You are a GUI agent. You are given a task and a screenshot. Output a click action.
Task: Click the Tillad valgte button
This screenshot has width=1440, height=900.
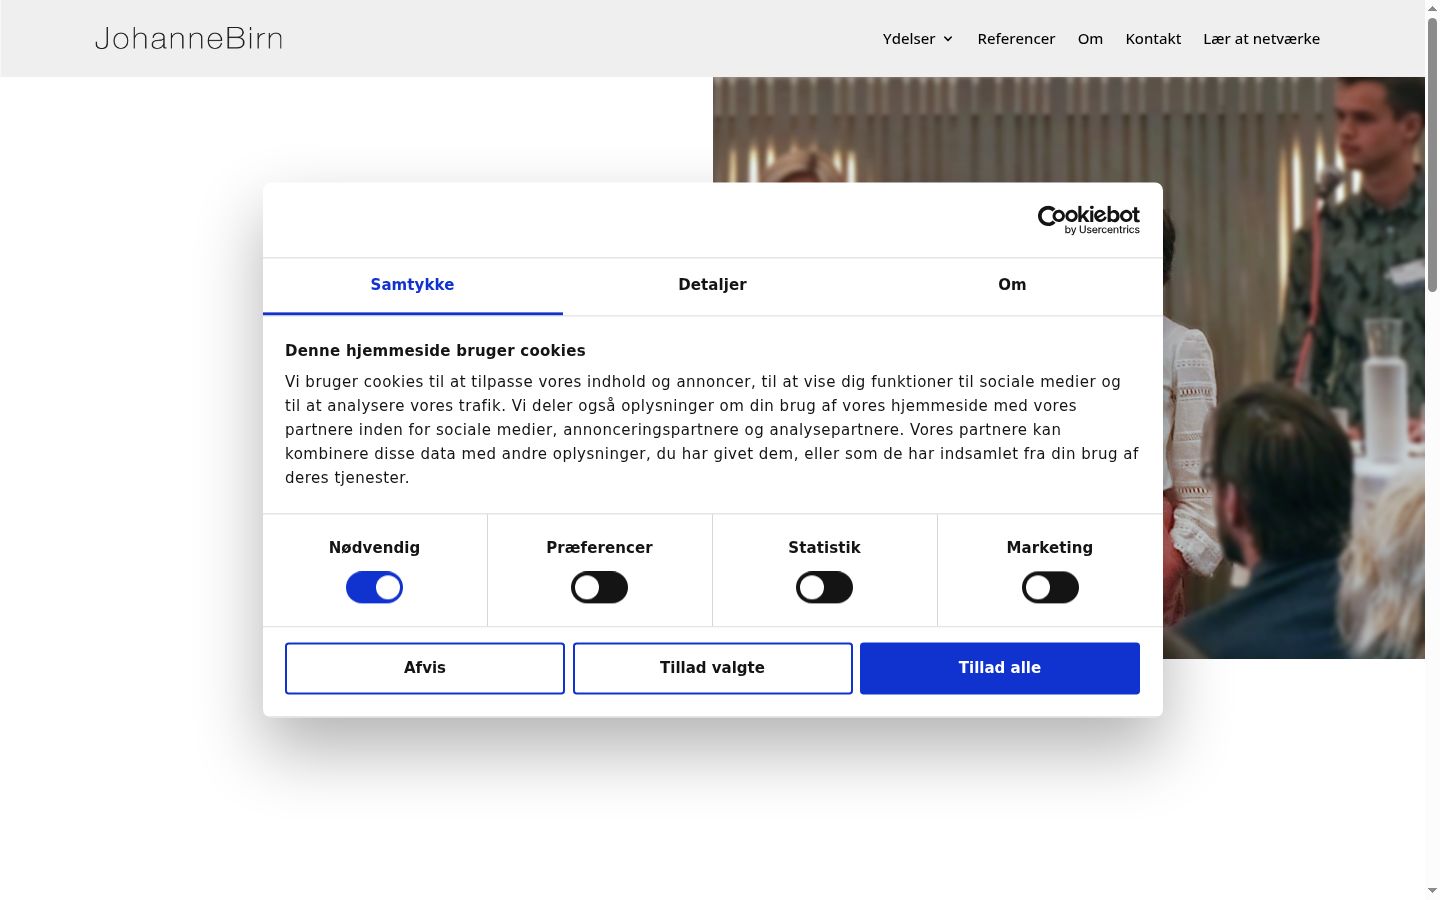coord(712,668)
